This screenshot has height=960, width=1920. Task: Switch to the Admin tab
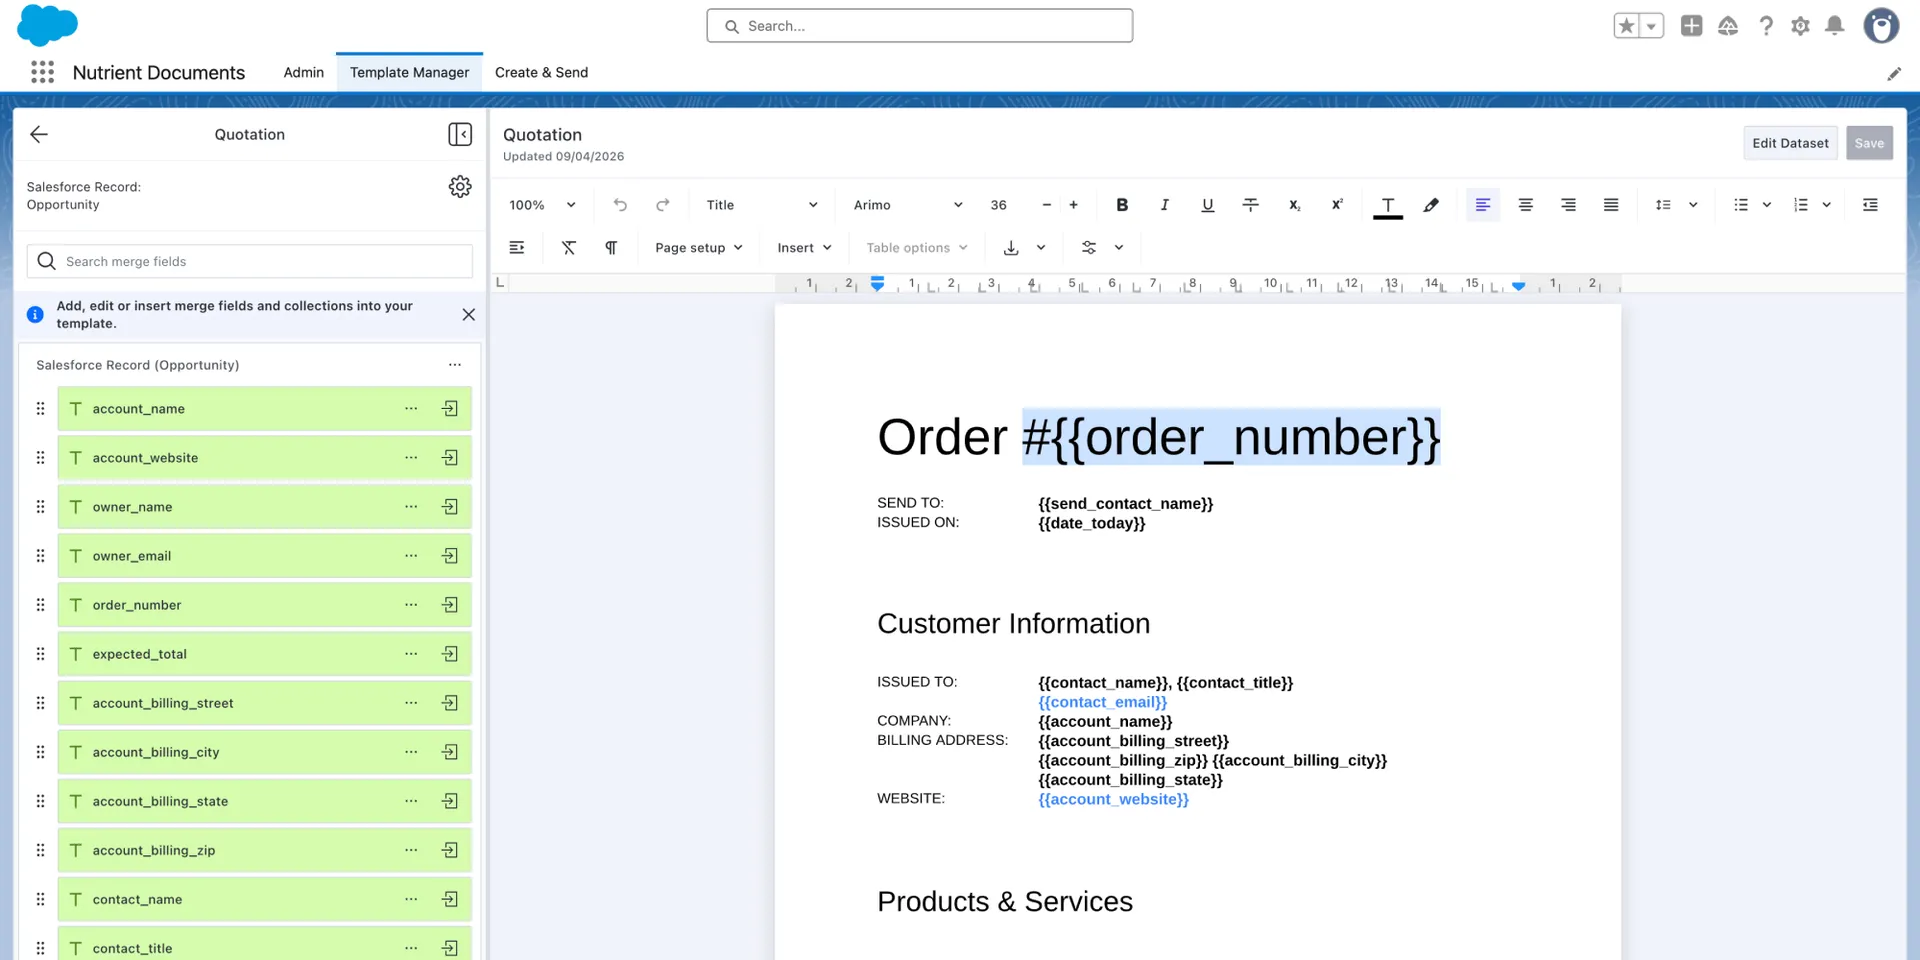(304, 72)
